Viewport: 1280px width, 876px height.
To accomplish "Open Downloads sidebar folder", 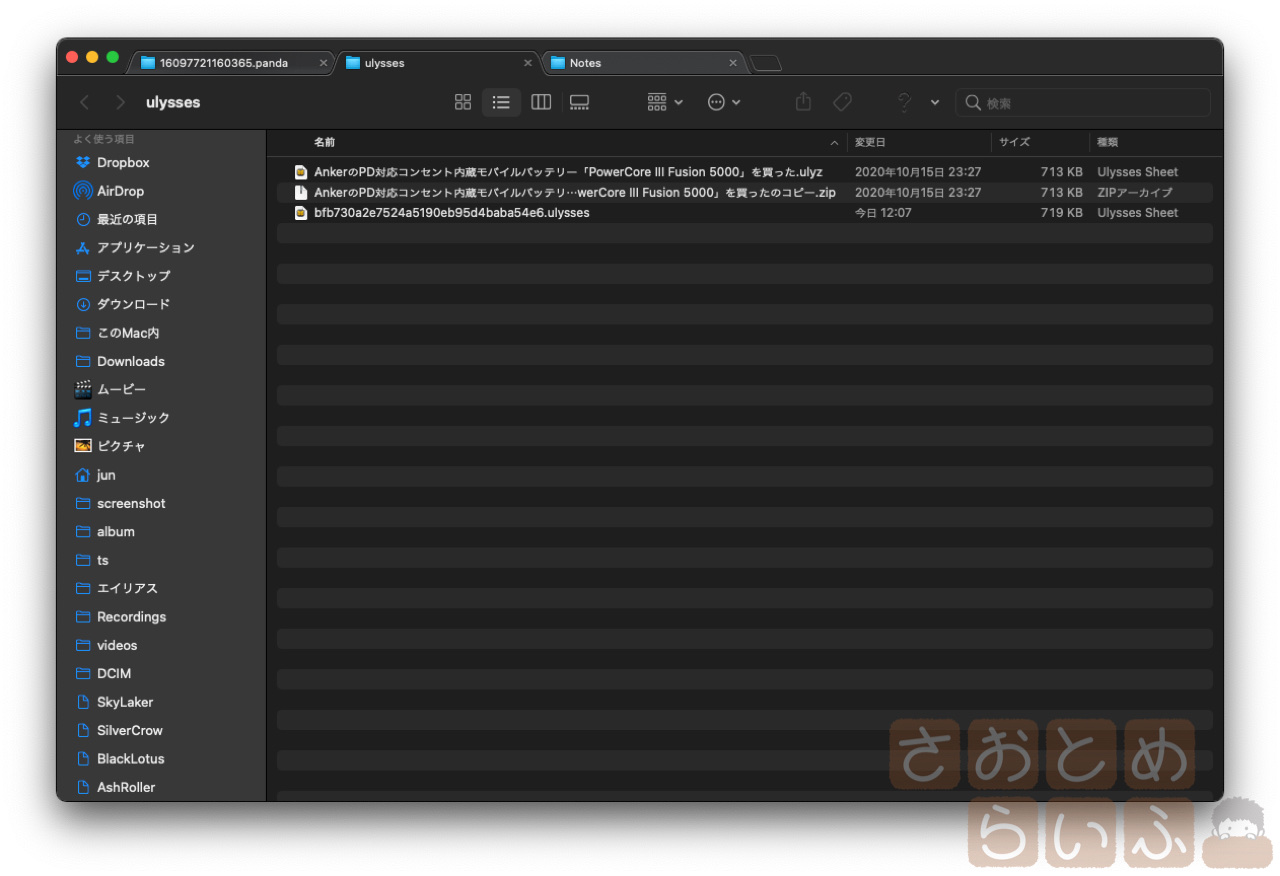I will click(x=130, y=361).
